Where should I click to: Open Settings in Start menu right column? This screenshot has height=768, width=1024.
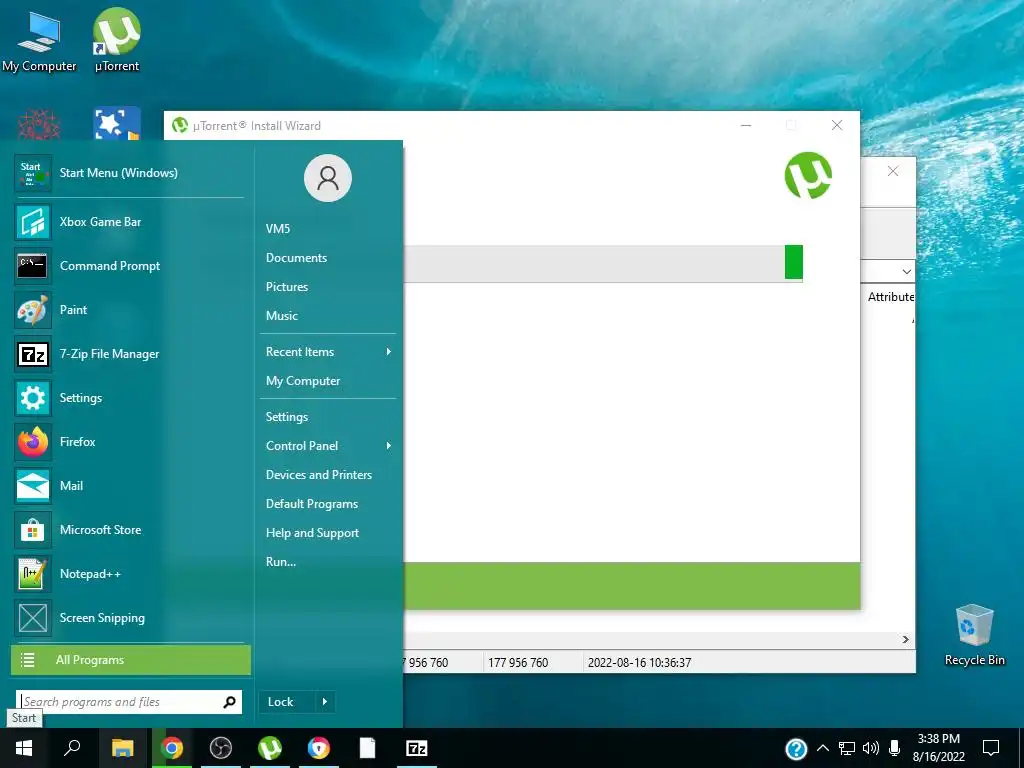click(287, 417)
